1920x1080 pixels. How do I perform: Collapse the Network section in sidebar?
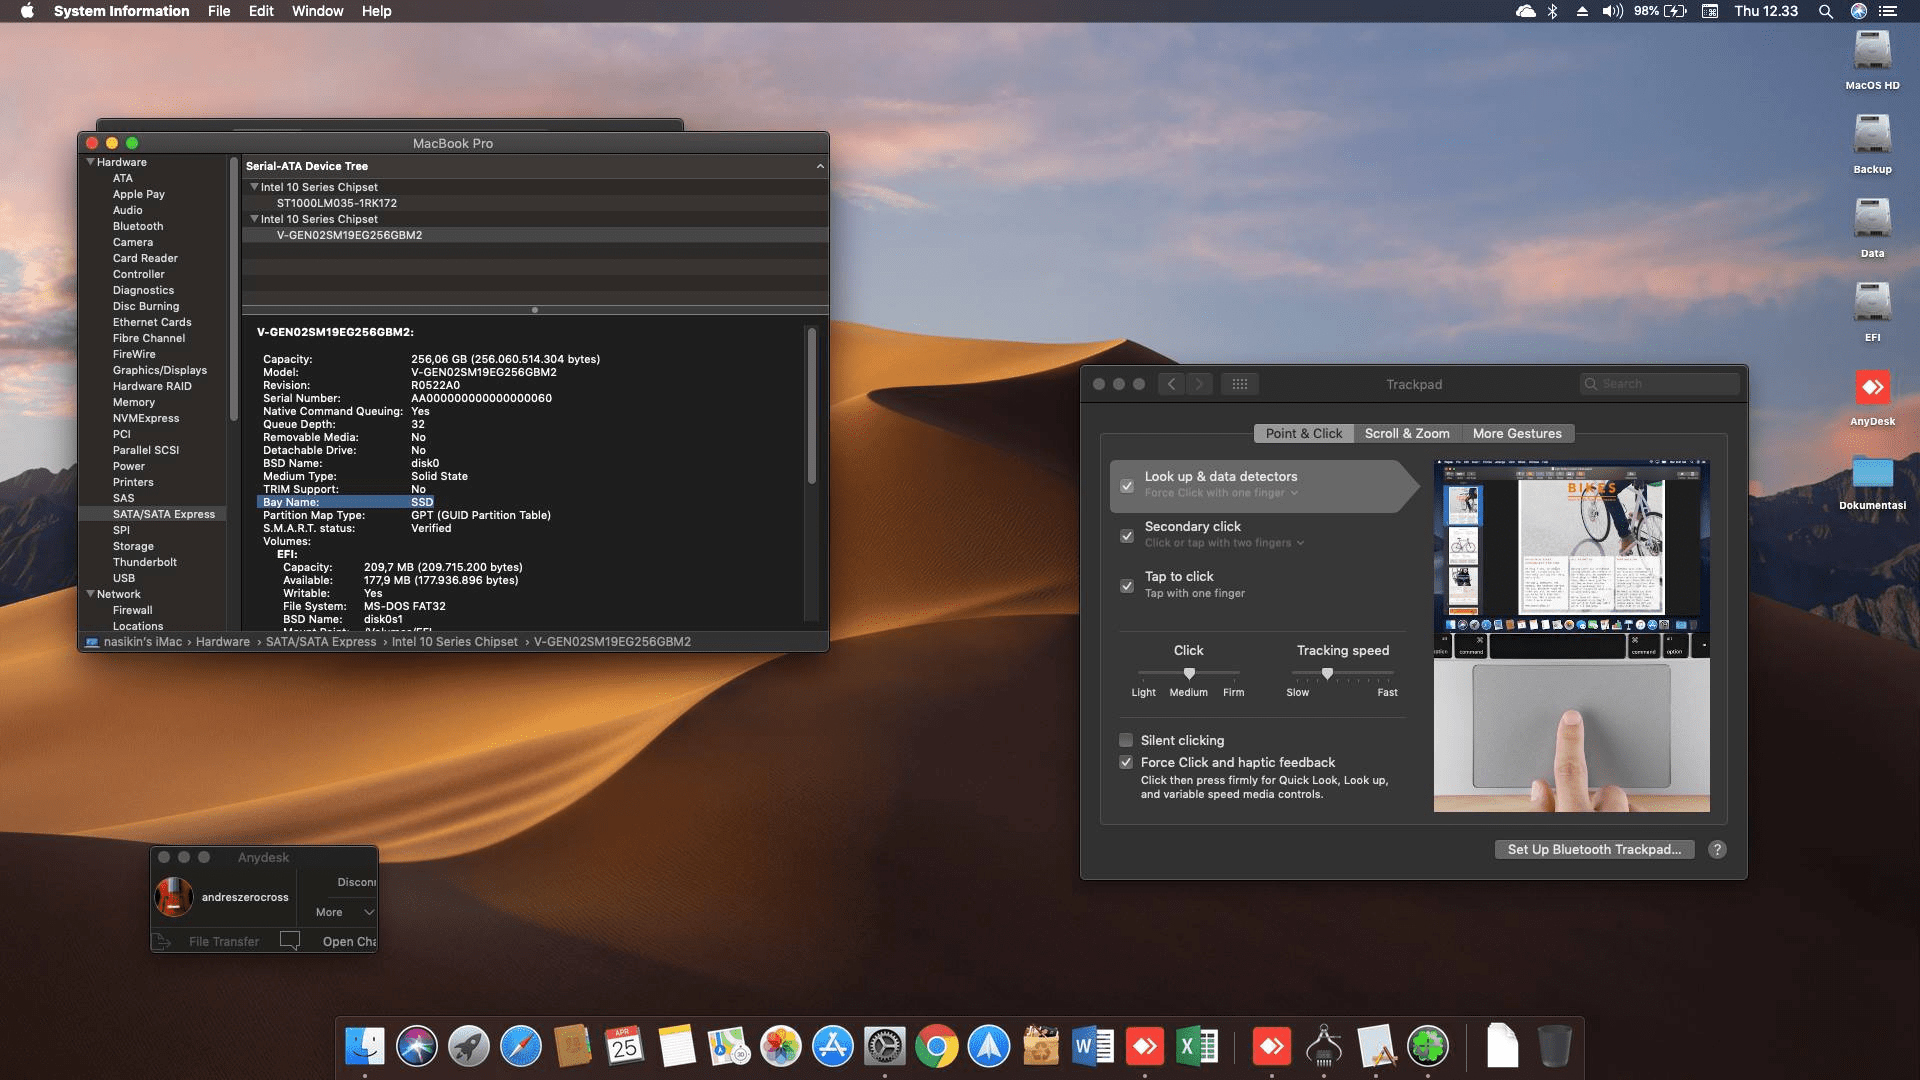point(91,594)
